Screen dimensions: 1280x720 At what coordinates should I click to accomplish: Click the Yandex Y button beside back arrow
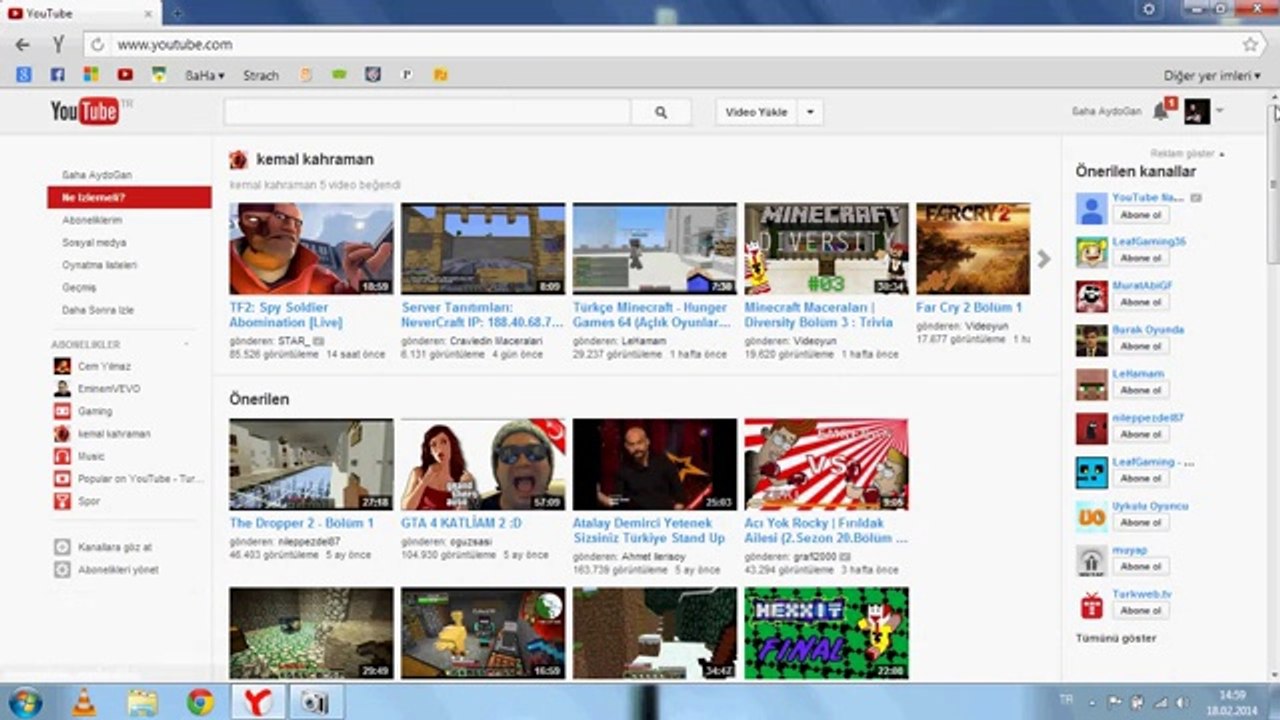coord(59,45)
